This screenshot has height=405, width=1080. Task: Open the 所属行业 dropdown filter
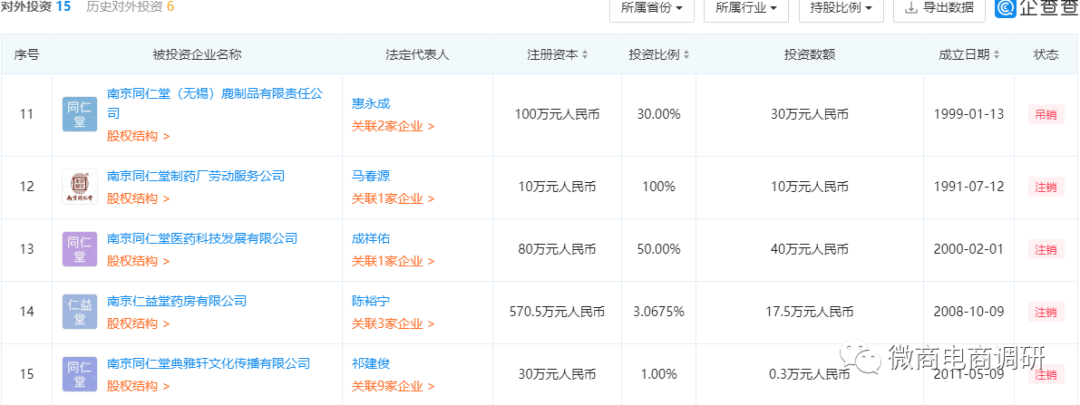[x=747, y=8]
